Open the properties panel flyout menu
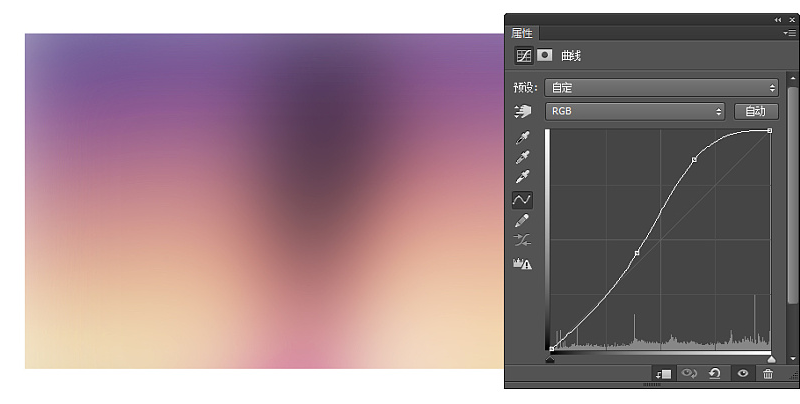This screenshot has height=404, width=800. click(x=789, y=33)
